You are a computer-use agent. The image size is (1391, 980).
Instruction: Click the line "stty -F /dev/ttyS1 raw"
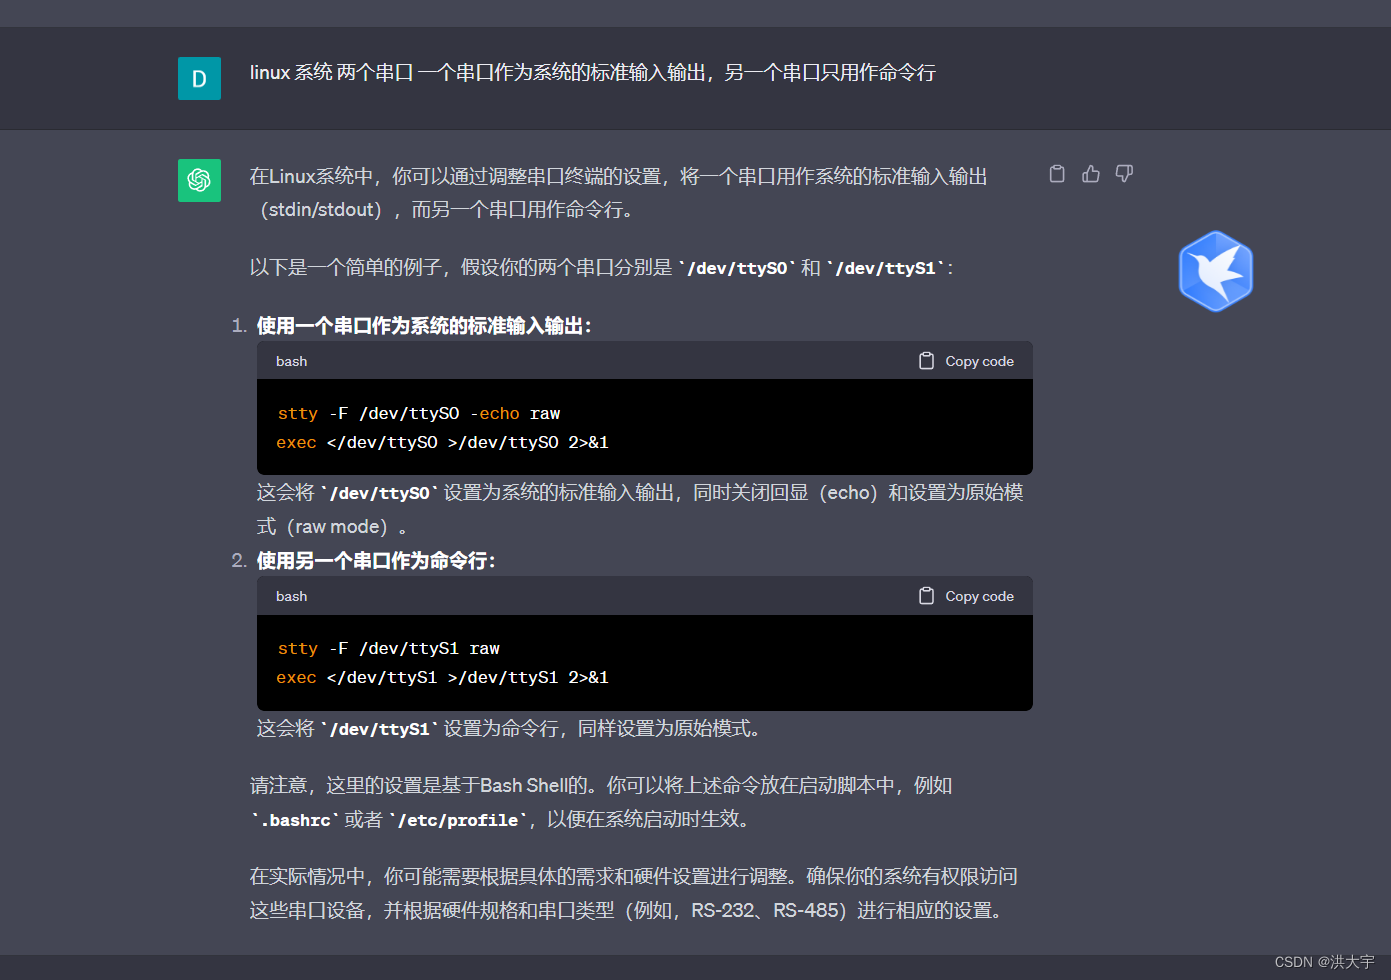[x=388, y=649]
